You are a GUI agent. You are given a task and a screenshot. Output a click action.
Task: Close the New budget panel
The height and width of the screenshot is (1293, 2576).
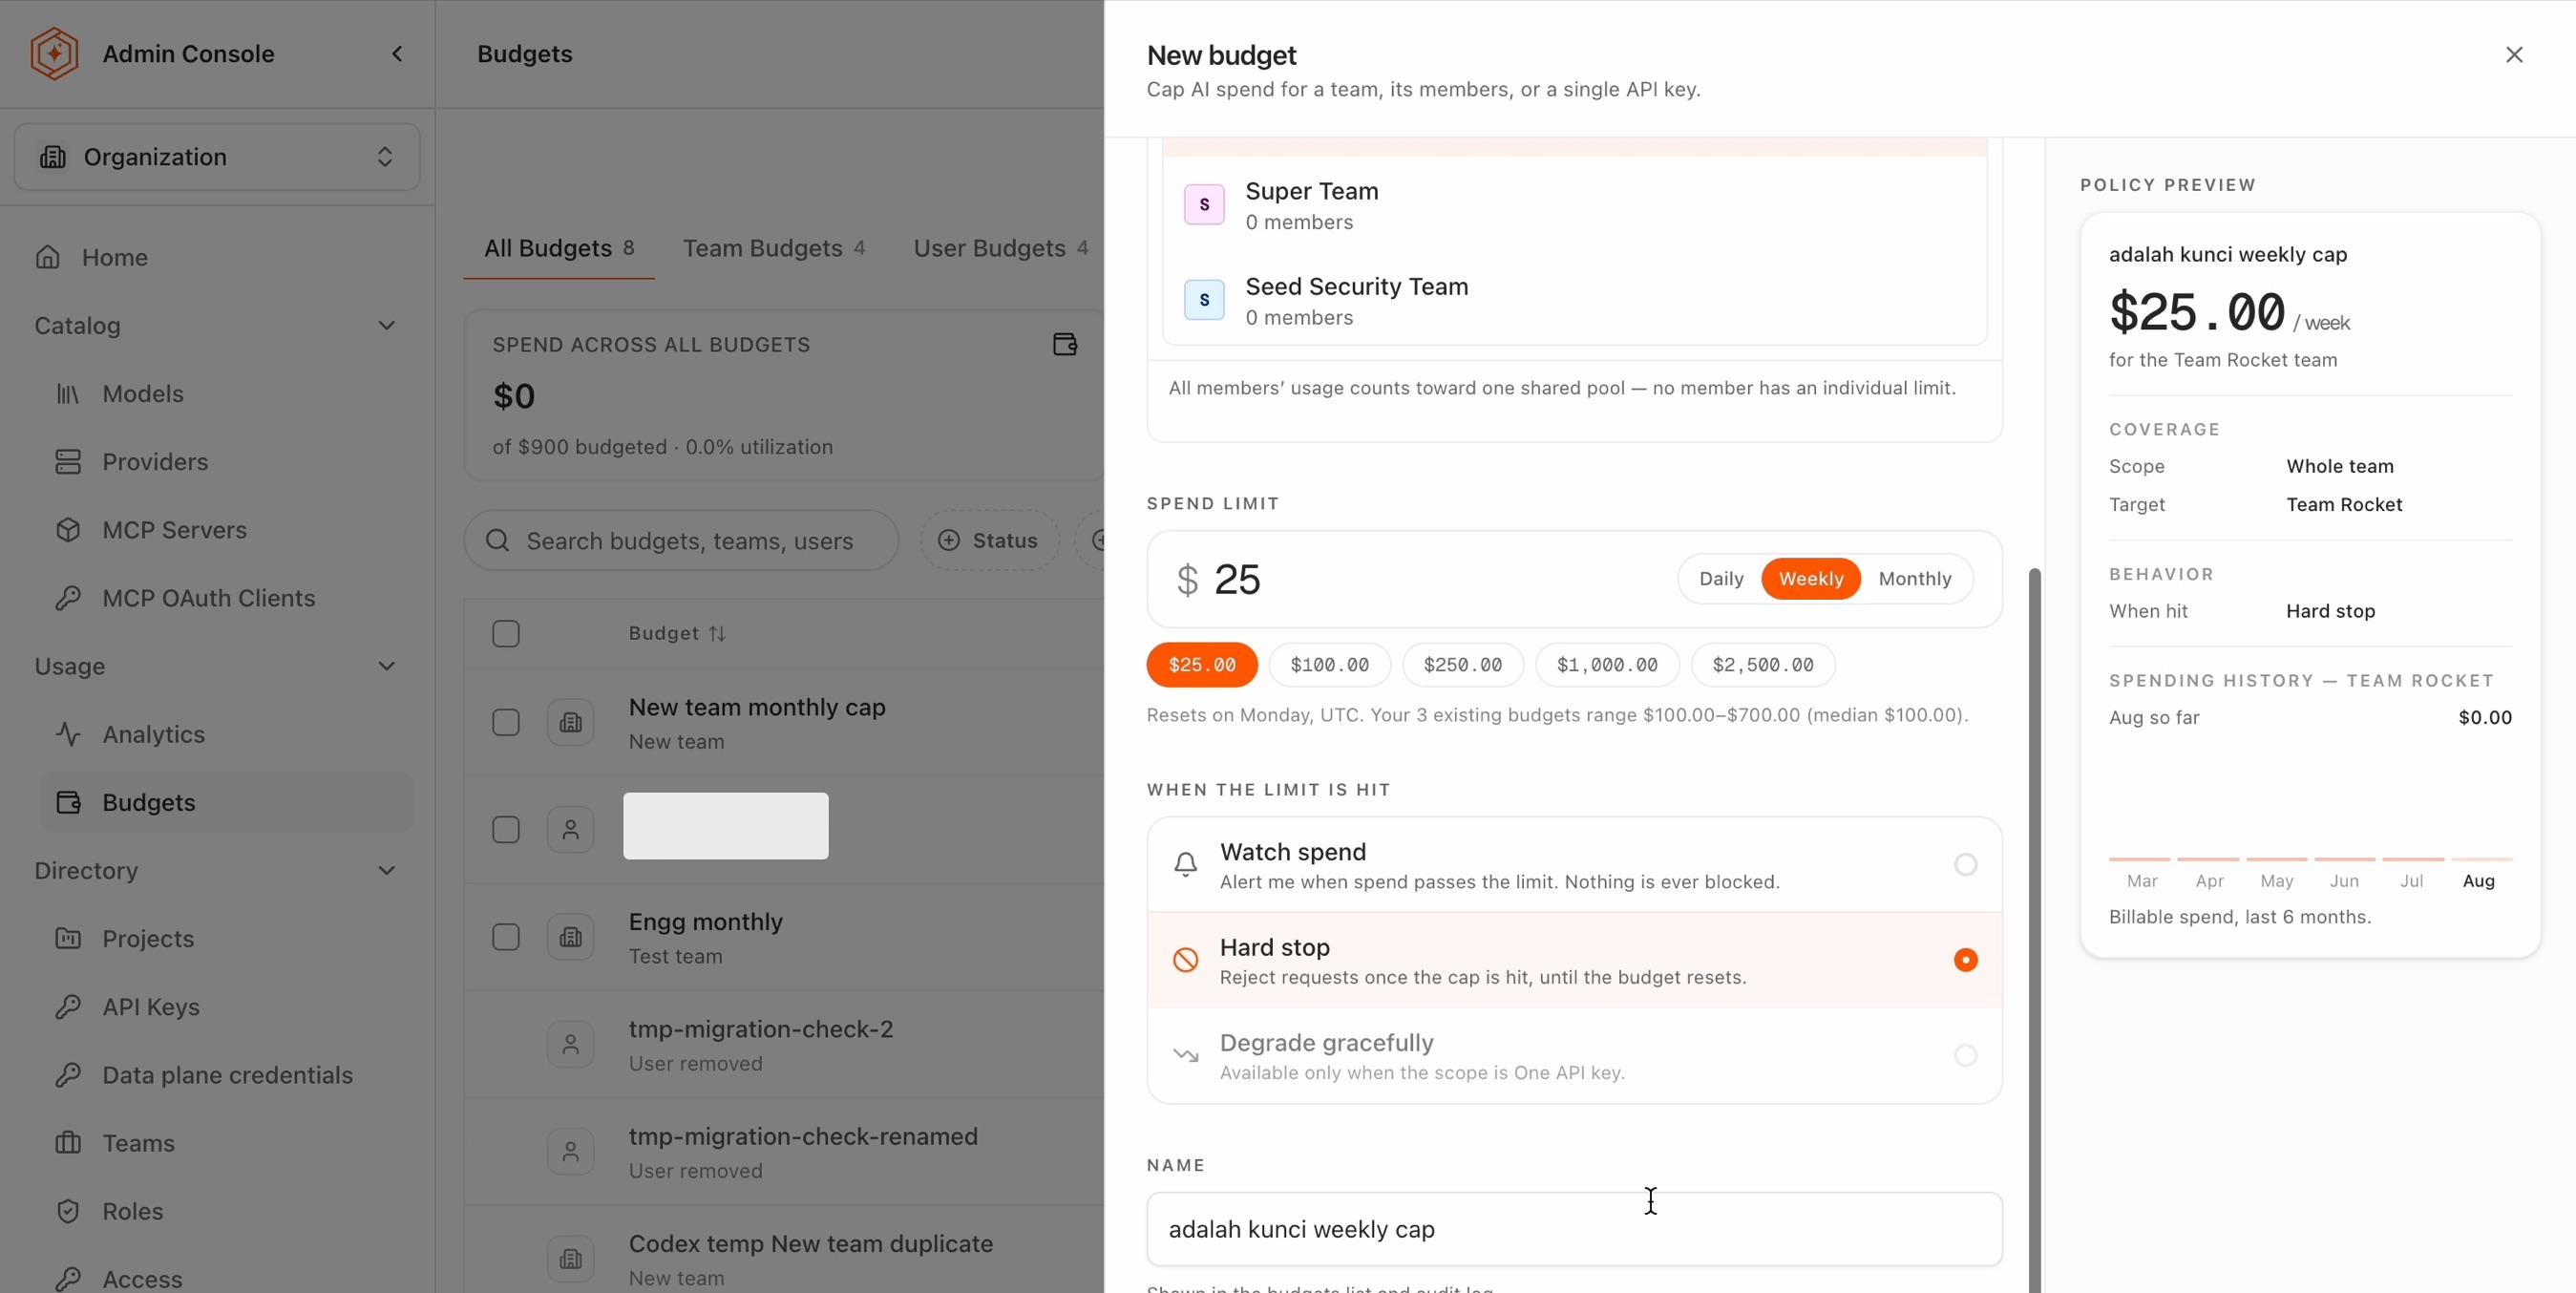point(2514,54)
